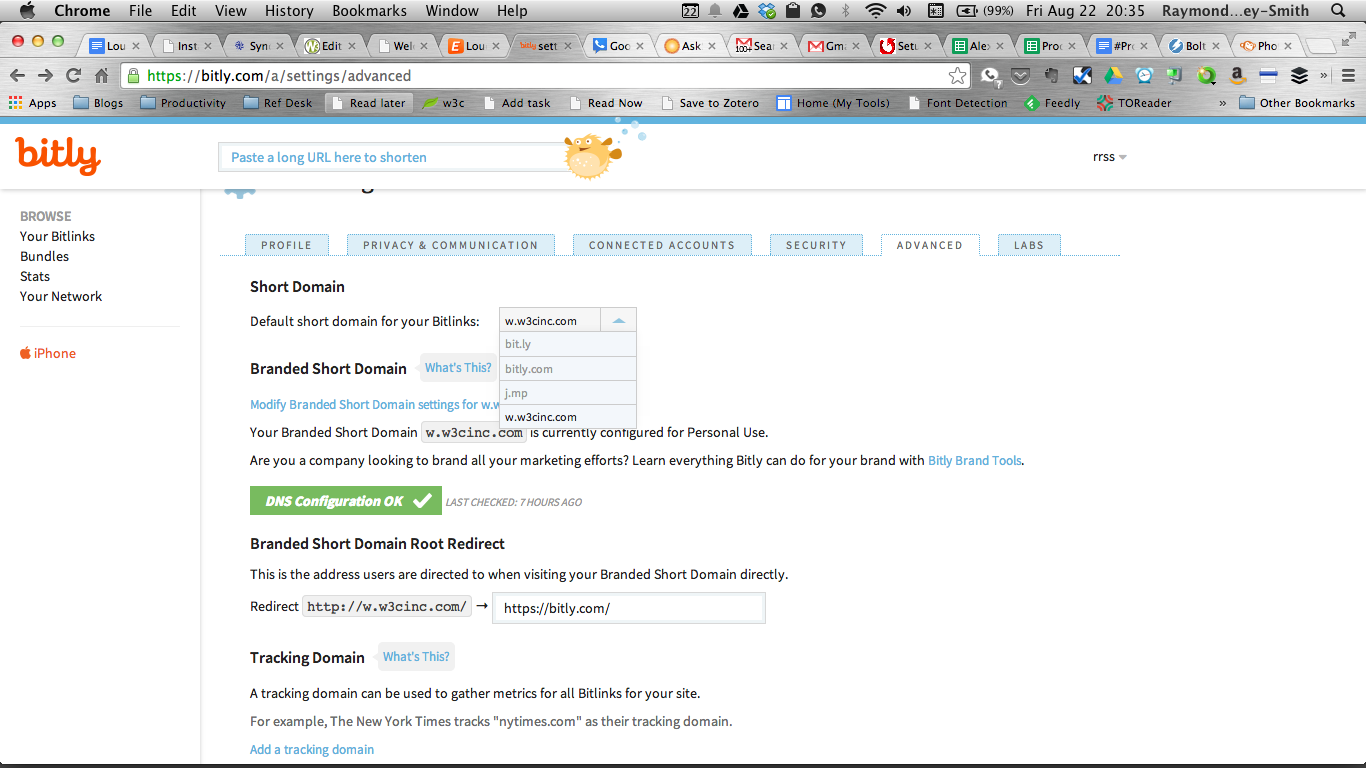Click the Dropbox menu bar icon
The height and width of the screenshot is (768, 1366).
(x=767, y=11)
